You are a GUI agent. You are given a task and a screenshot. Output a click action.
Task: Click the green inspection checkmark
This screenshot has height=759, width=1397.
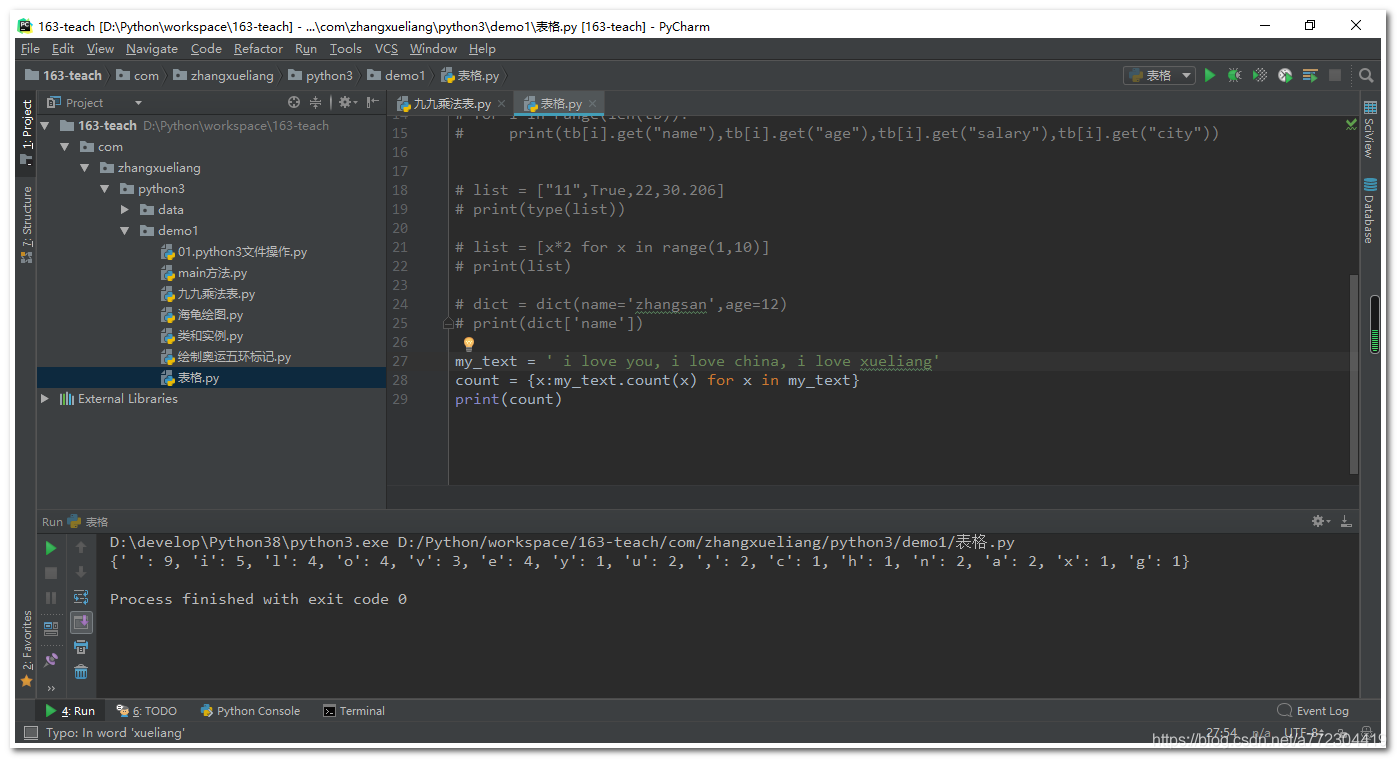[x=1351, y=124]
